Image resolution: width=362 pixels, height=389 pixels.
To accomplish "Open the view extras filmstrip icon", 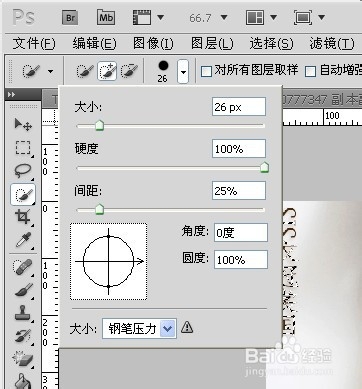I will pos(142,17).
